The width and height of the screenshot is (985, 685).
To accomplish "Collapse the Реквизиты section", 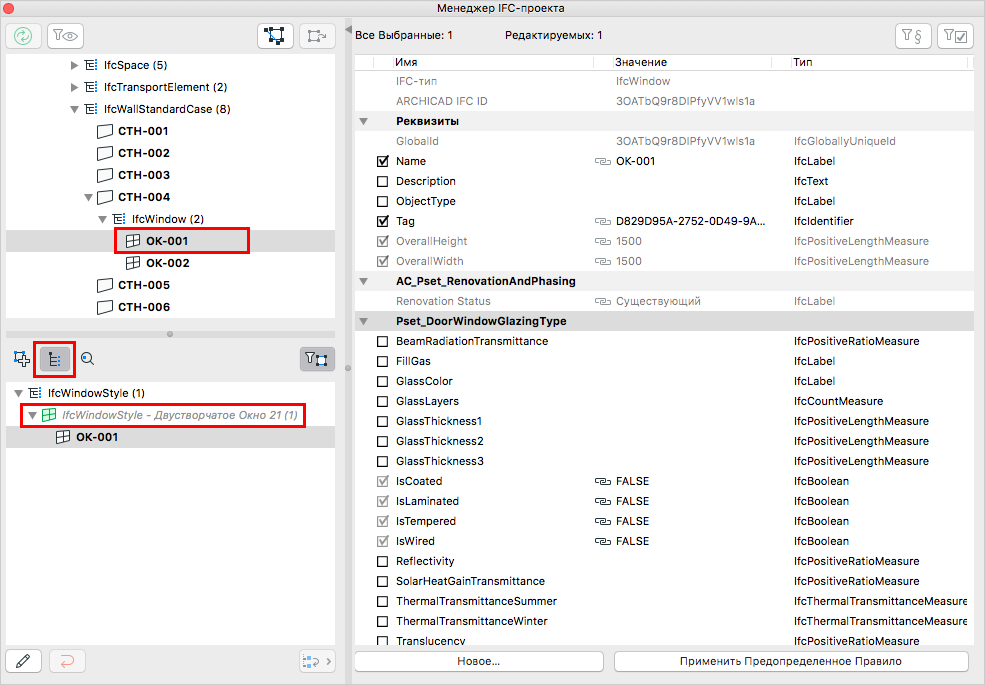I will point(364,121).
